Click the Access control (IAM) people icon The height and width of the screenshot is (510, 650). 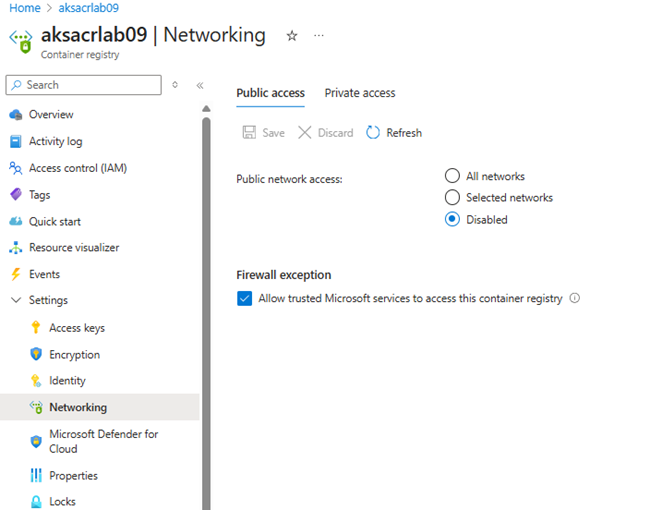pyautogui.click(x=16, y=168)
